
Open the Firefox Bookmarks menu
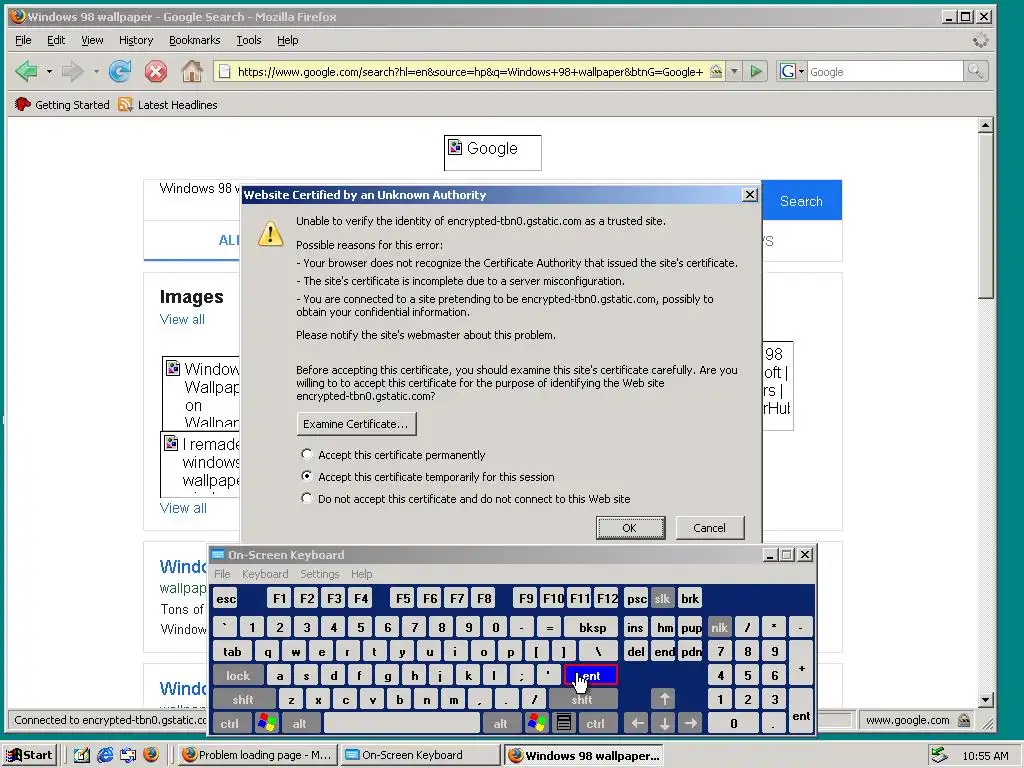tap(194, 40)
